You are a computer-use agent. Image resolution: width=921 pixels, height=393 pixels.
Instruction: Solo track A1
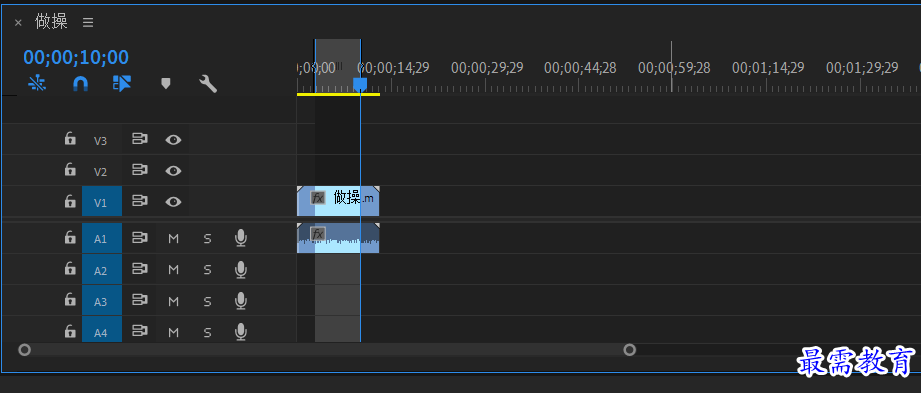[x=207, y=239]
